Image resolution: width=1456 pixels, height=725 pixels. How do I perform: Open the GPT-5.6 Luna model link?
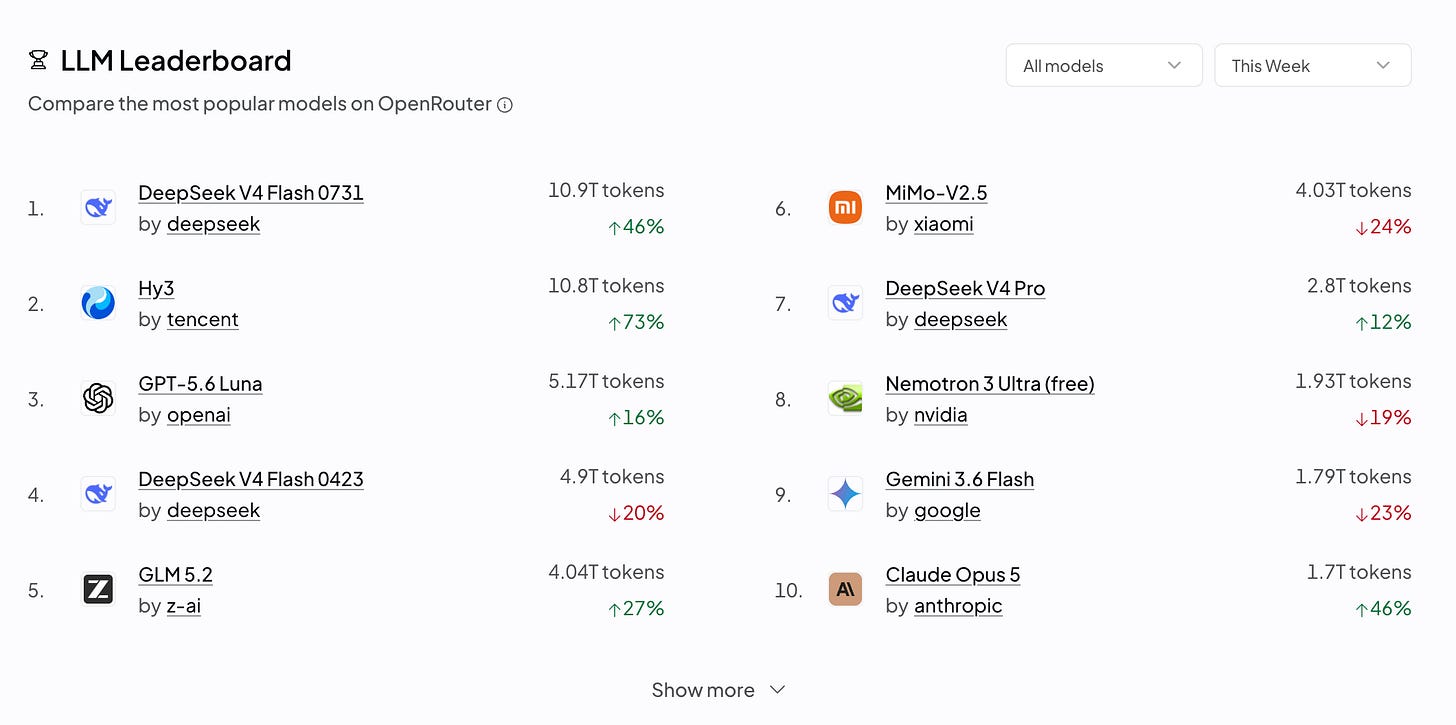pyautogui.click(x=200, y=384)
